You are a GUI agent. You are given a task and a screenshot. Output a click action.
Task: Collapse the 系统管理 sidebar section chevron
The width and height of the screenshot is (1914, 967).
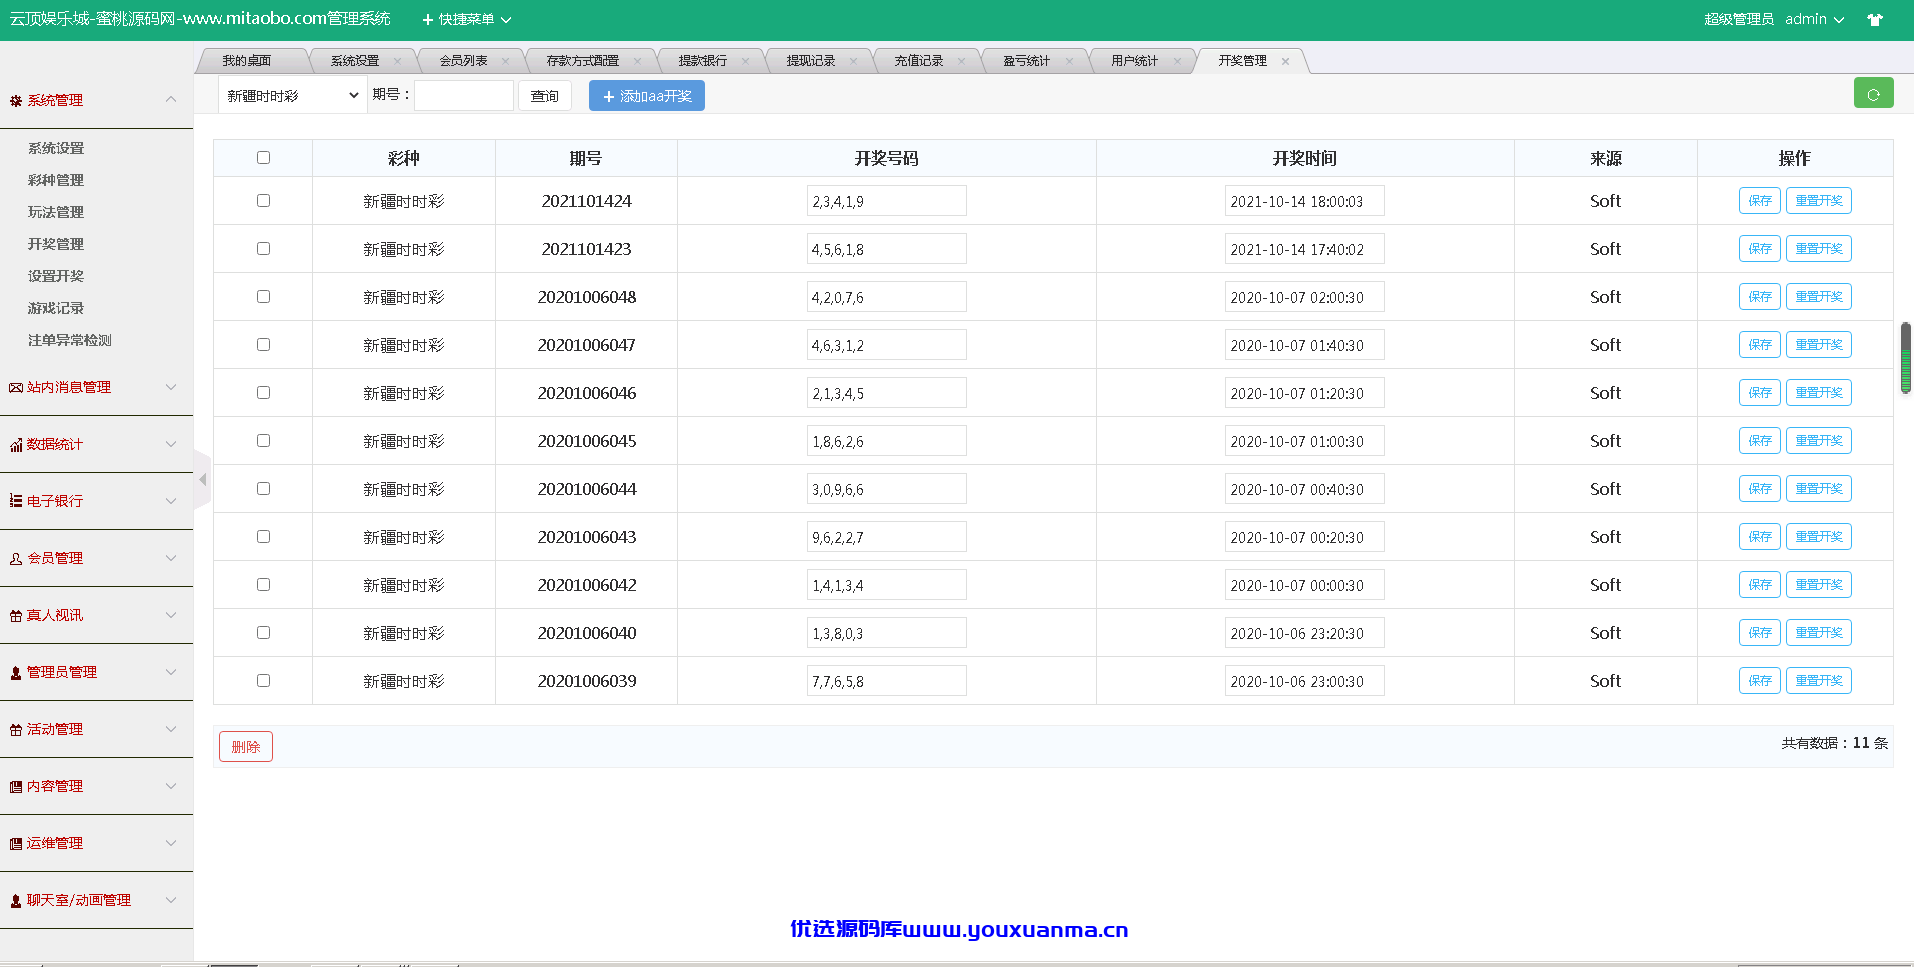click(x=171, y=99)
